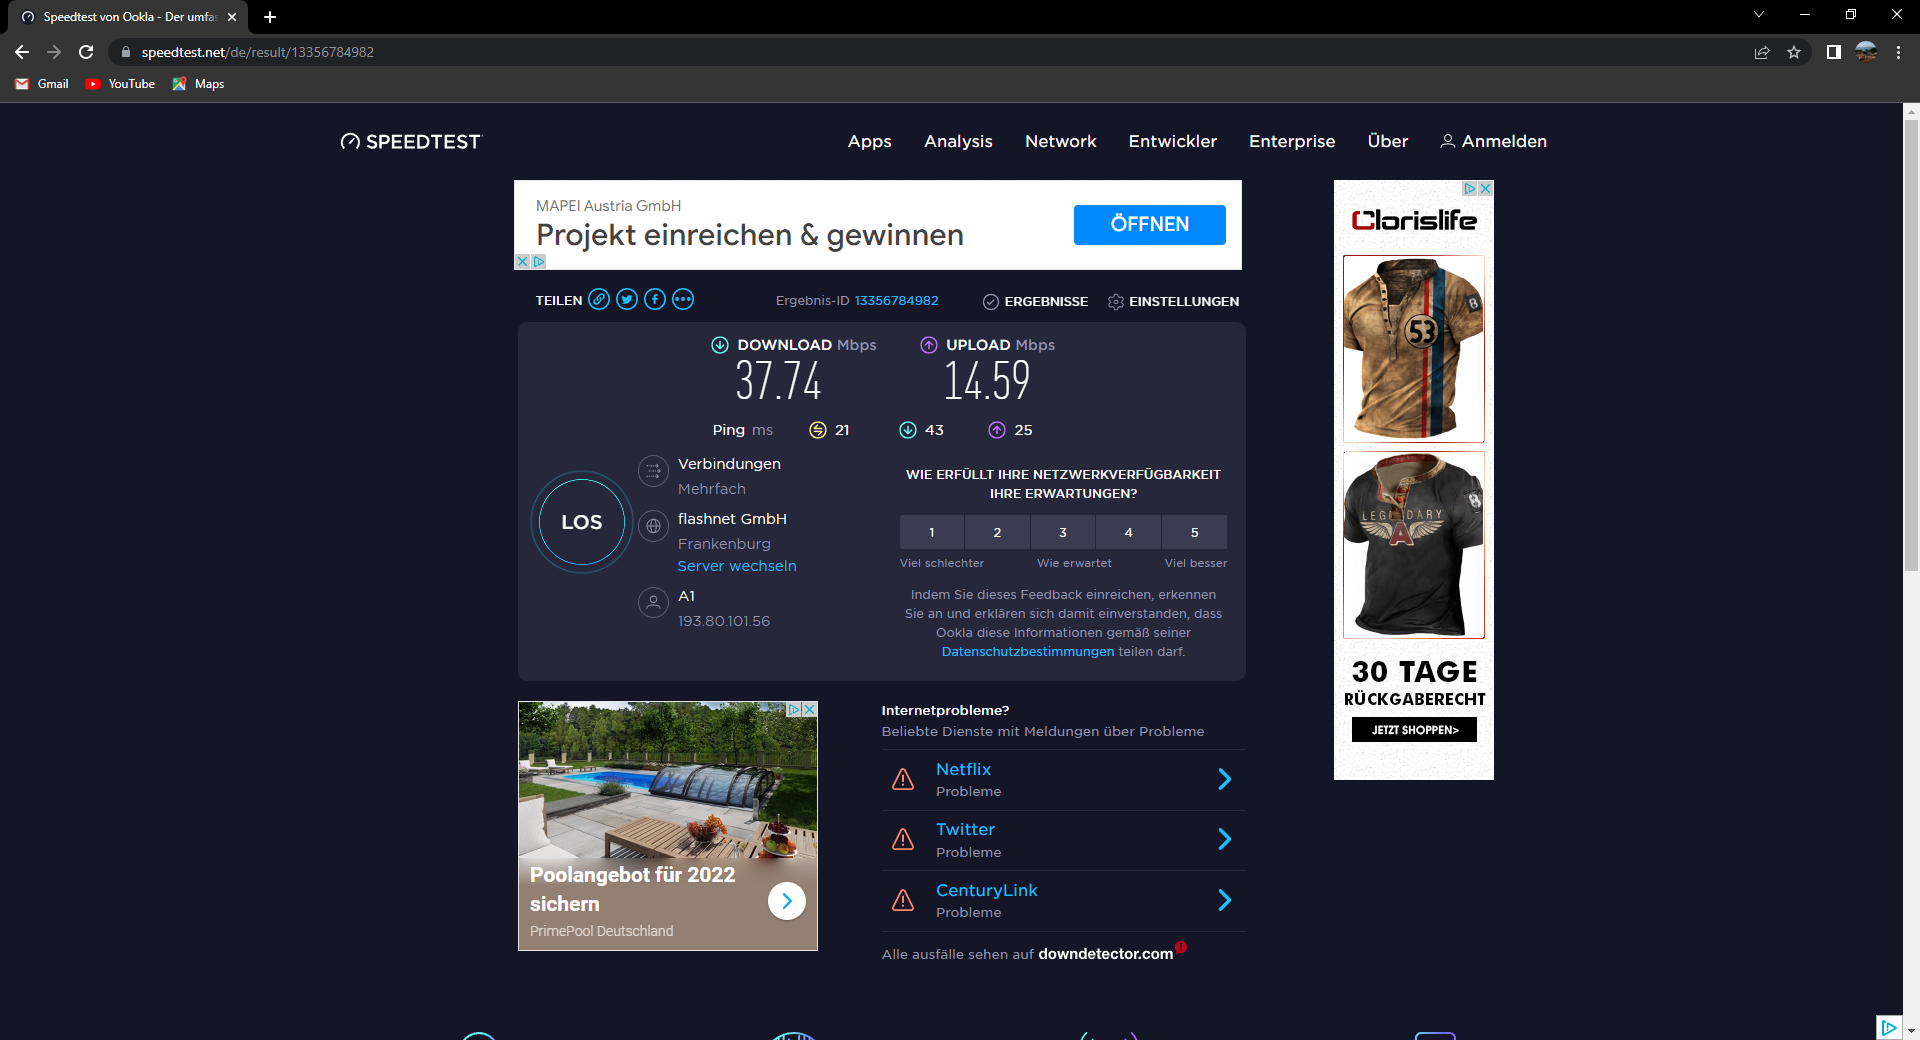This screenshot has height=1040, width=1920.
Task: Rate network availability as 1
Action: point(932,532)
